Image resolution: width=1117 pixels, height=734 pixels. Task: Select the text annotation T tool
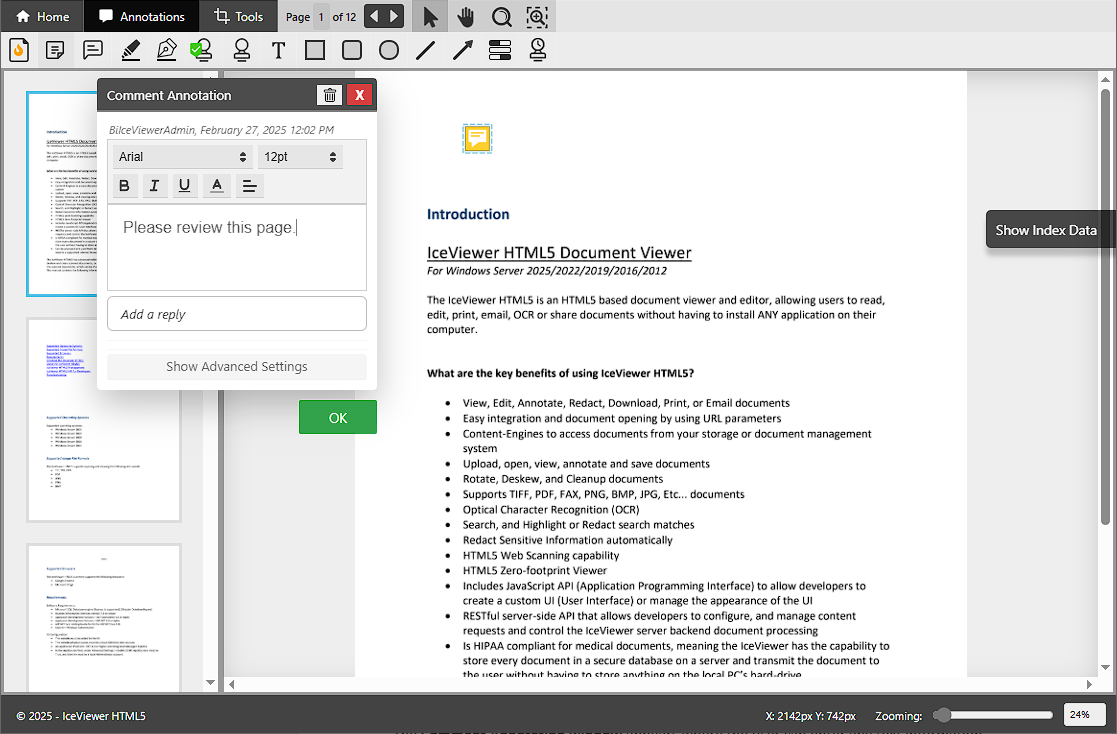coord(278,50)
